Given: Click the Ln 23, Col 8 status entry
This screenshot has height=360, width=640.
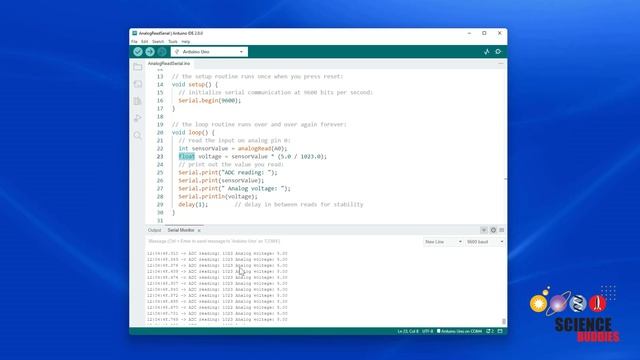Looking at the screenshot, I should [408, 331].
